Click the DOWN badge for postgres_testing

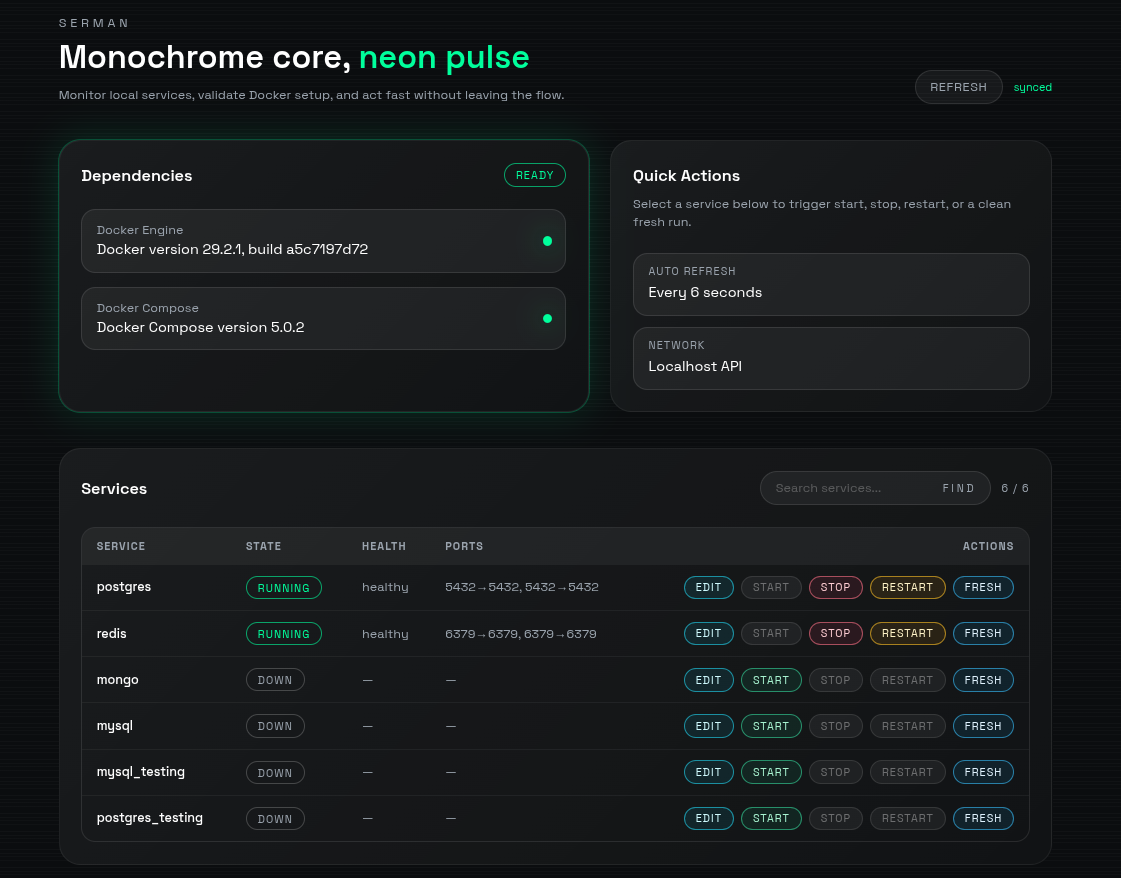point(275,818)
